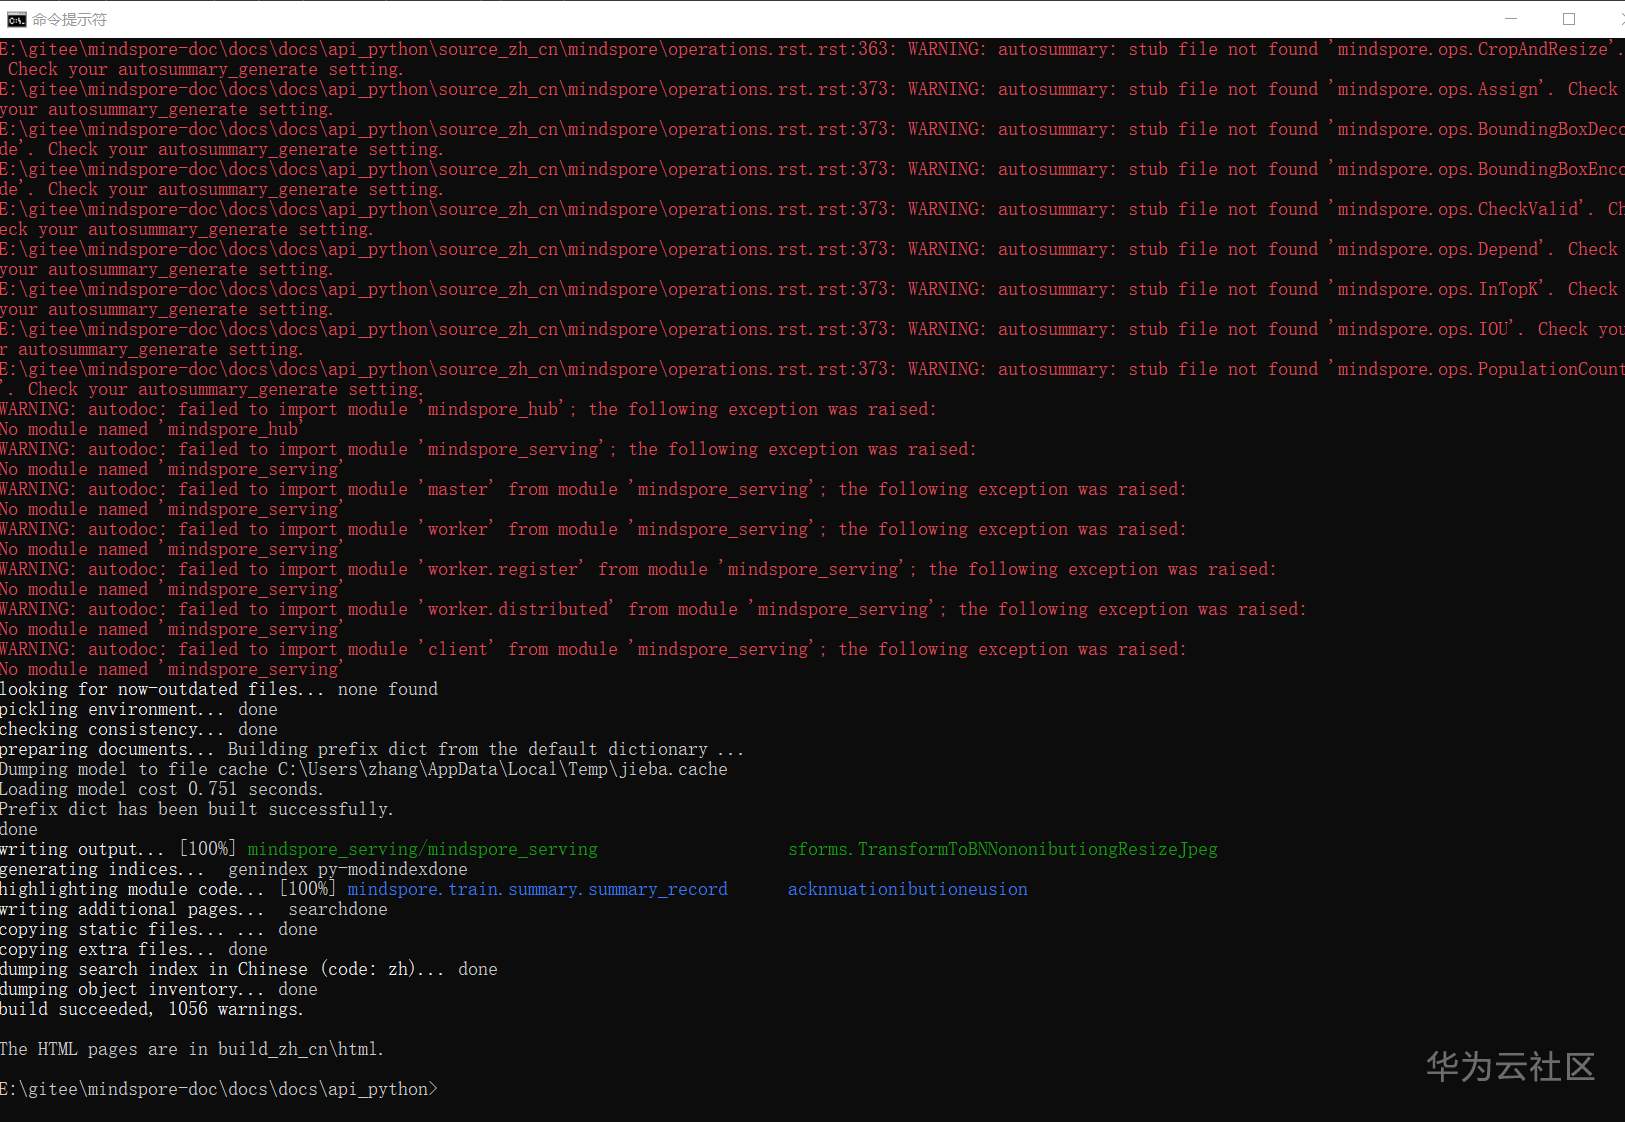Select 'The HTML pages are in build_zh_cn\html.'
Viewport: 1625px width, 1122px height.
(x=192, y=1049)
